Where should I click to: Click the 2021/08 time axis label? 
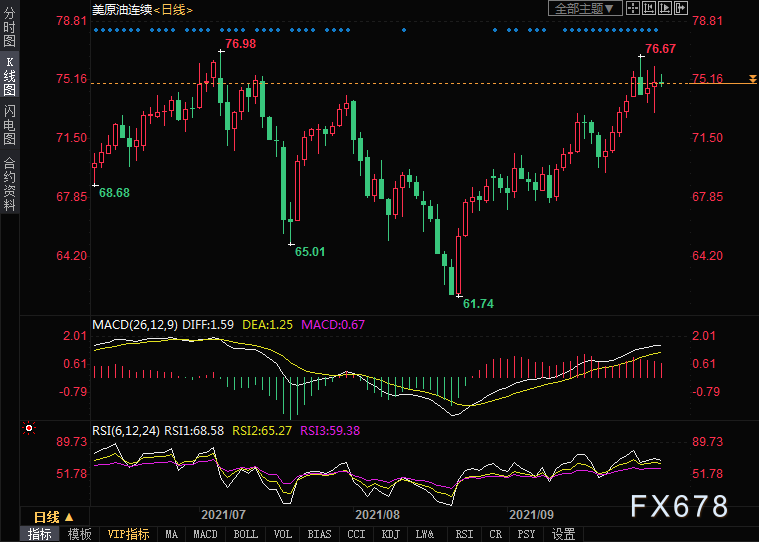(x=377, y=514)
